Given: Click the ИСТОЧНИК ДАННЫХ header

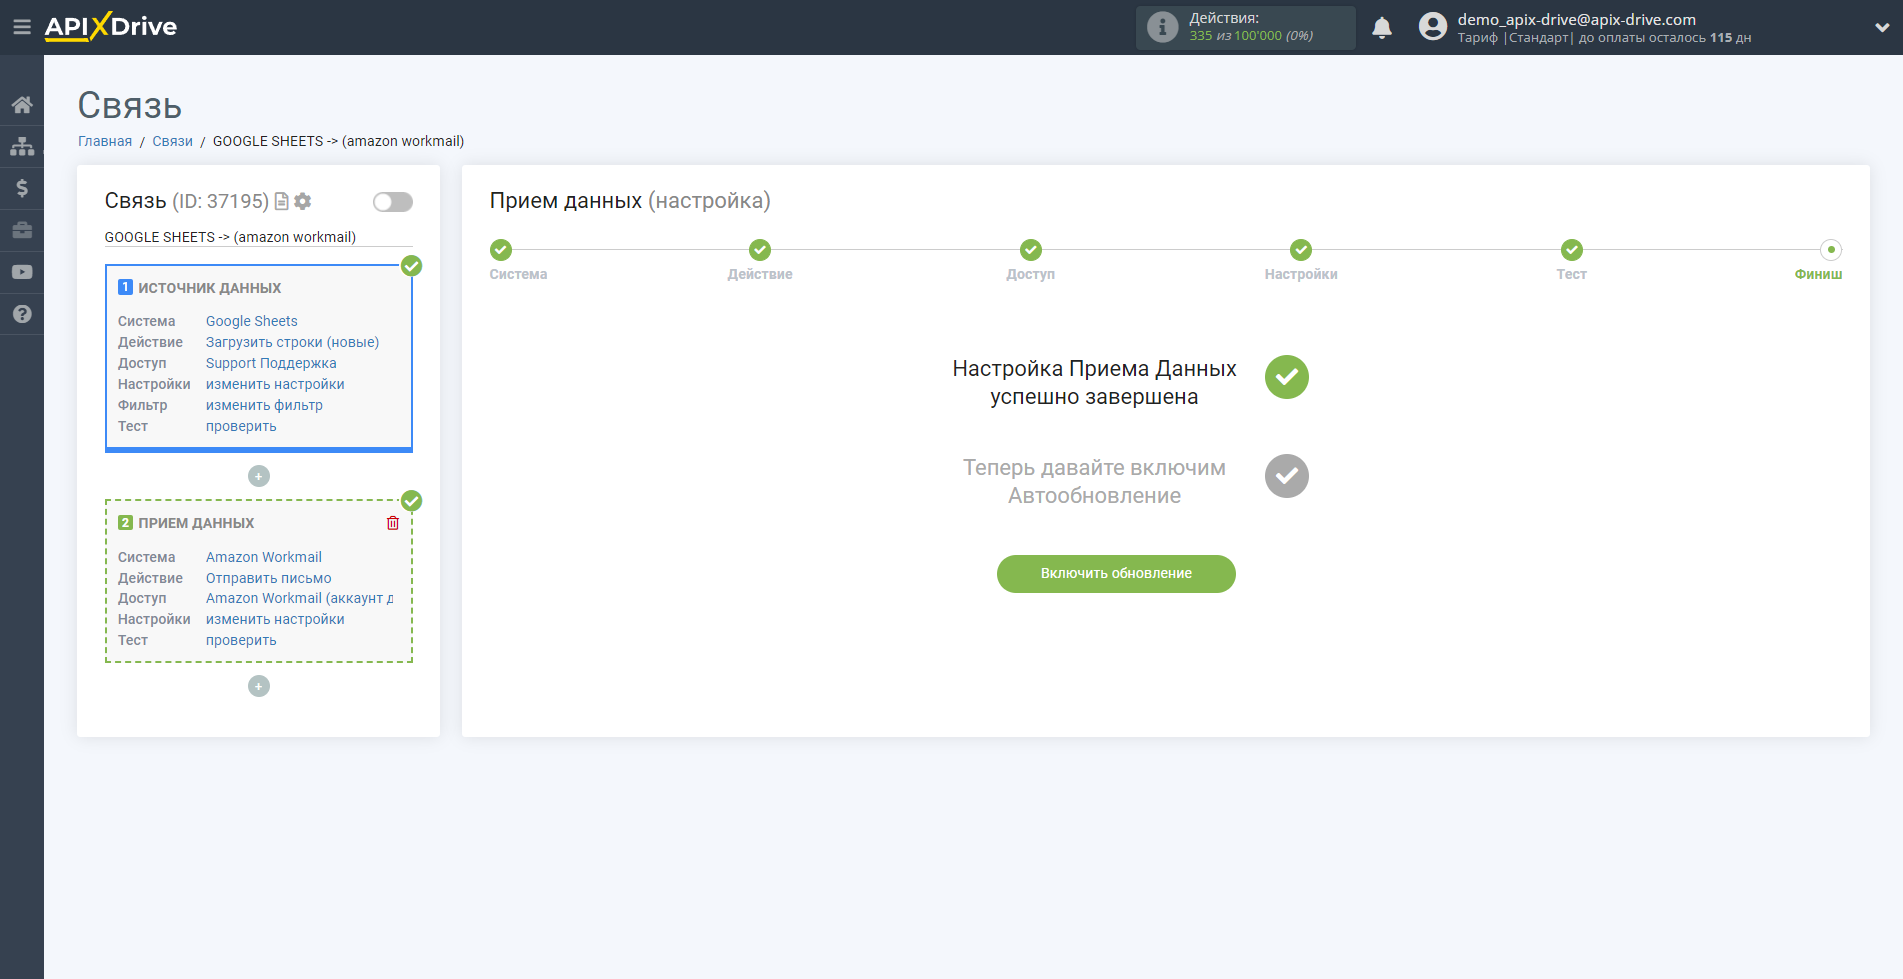Looking at the screenshot, I should [209, 288].
